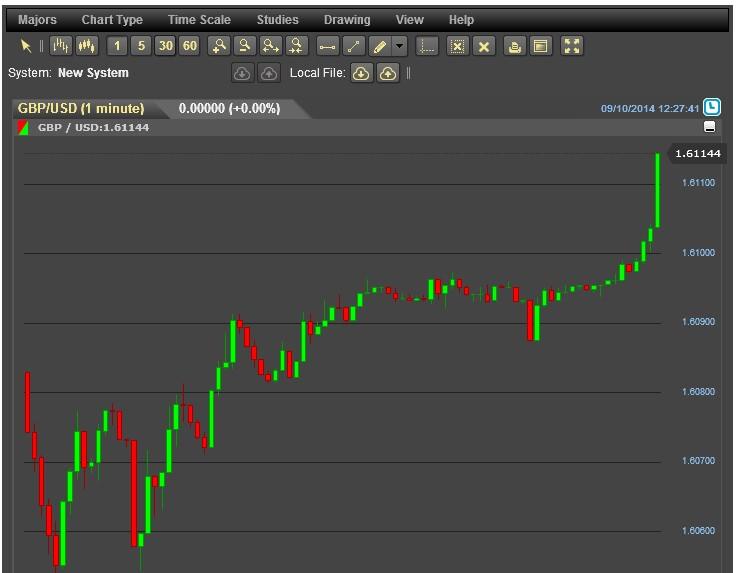The width and height of the screenshot is (737, 573).
Task: Toggle fullscreen with the expand arrows icon
Action: click(x=572, y=47)
